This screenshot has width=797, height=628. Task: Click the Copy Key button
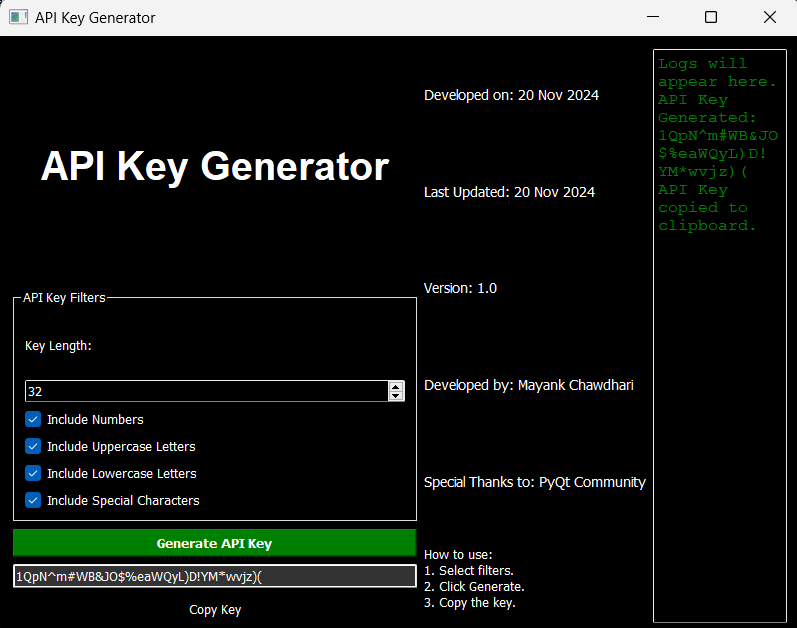click(214, 610)
